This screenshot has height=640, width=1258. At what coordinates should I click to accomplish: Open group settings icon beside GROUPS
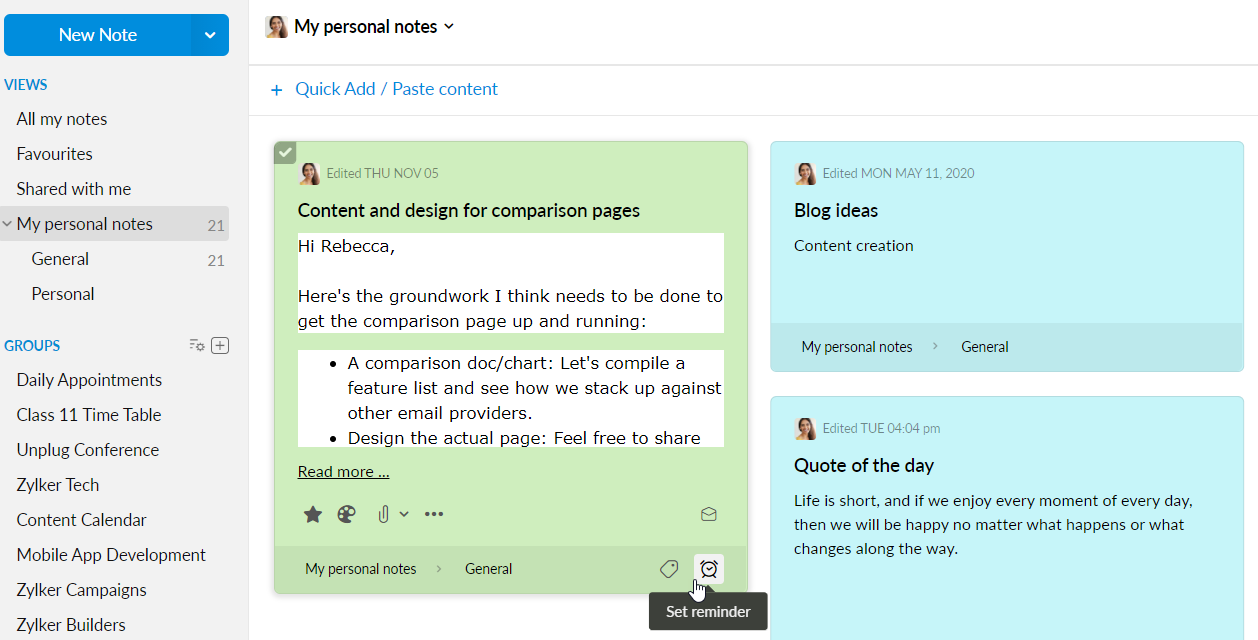click(197, 344)
